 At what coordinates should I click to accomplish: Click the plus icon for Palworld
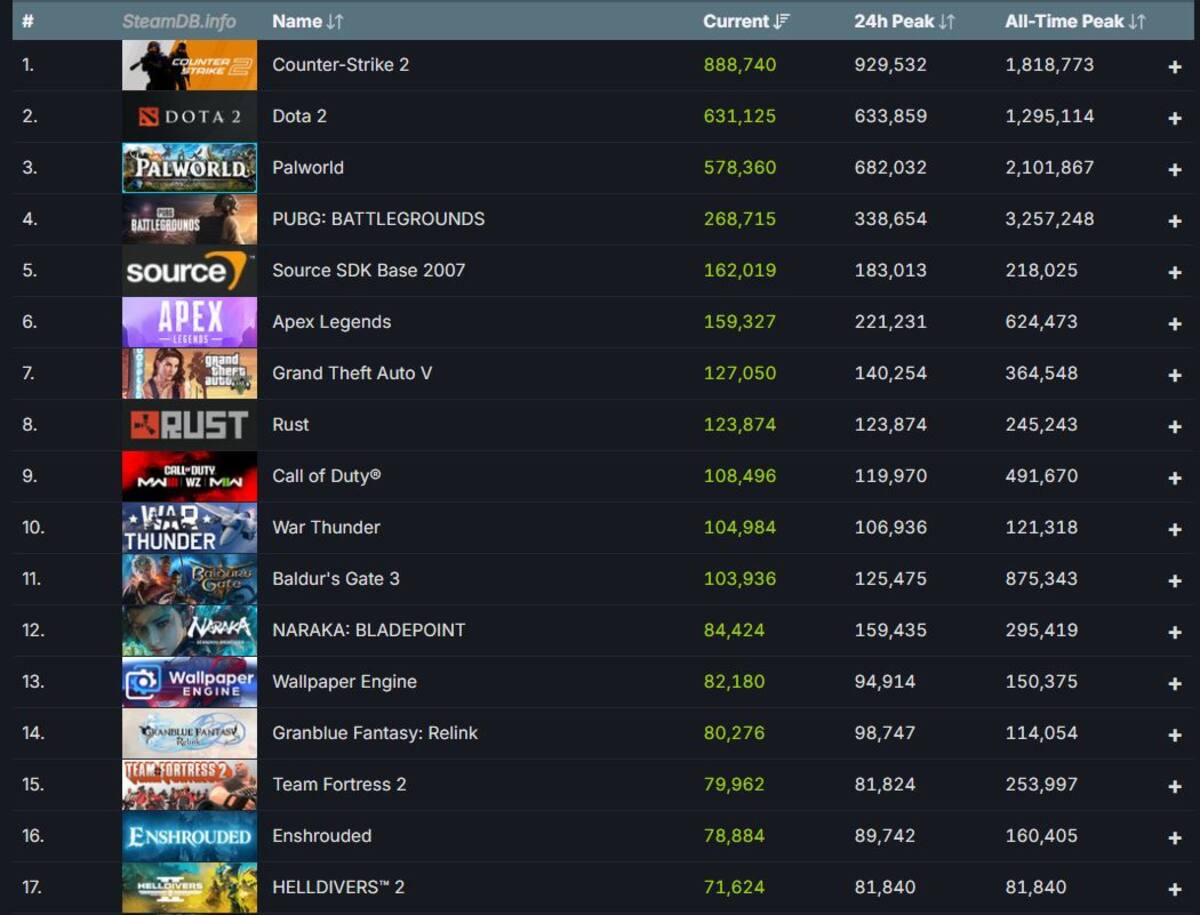point(1175,169)
